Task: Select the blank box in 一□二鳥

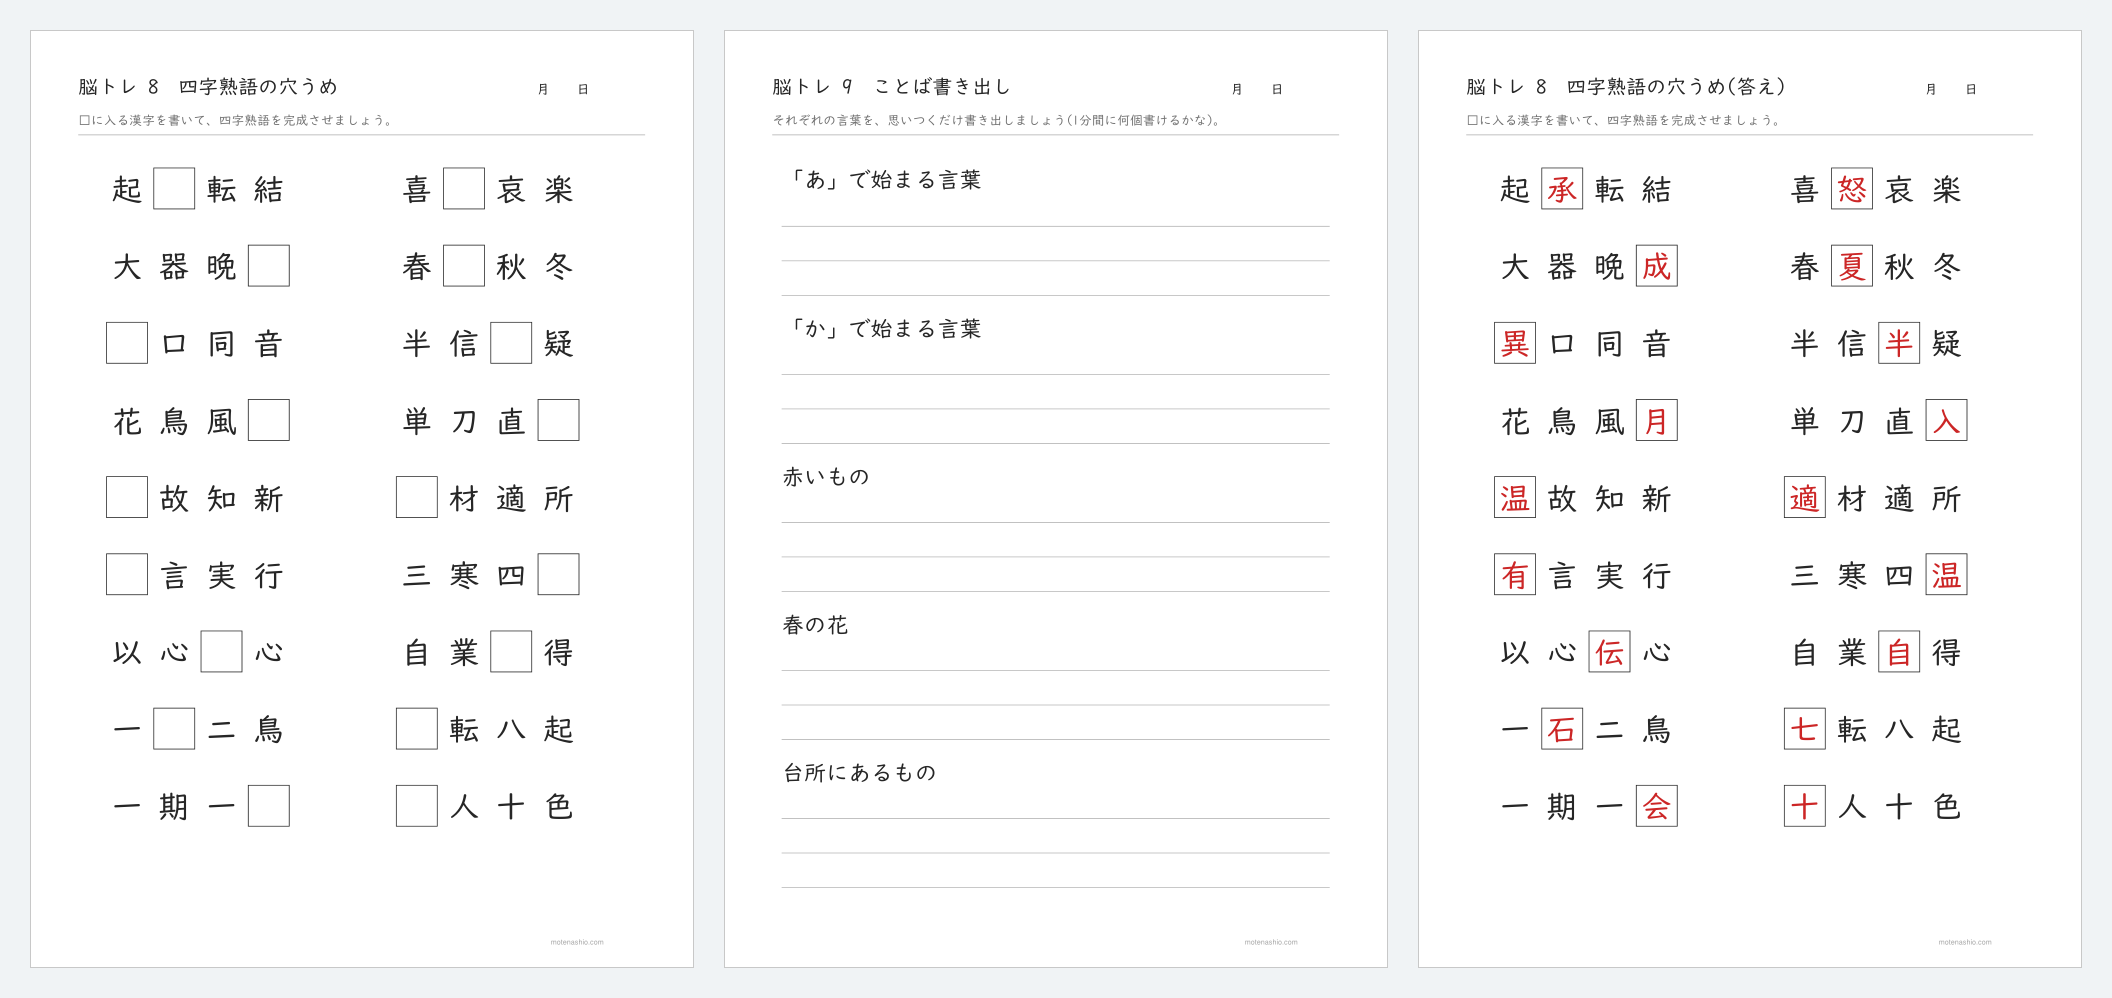Action: pyautogui.click(x=174, y=729)
